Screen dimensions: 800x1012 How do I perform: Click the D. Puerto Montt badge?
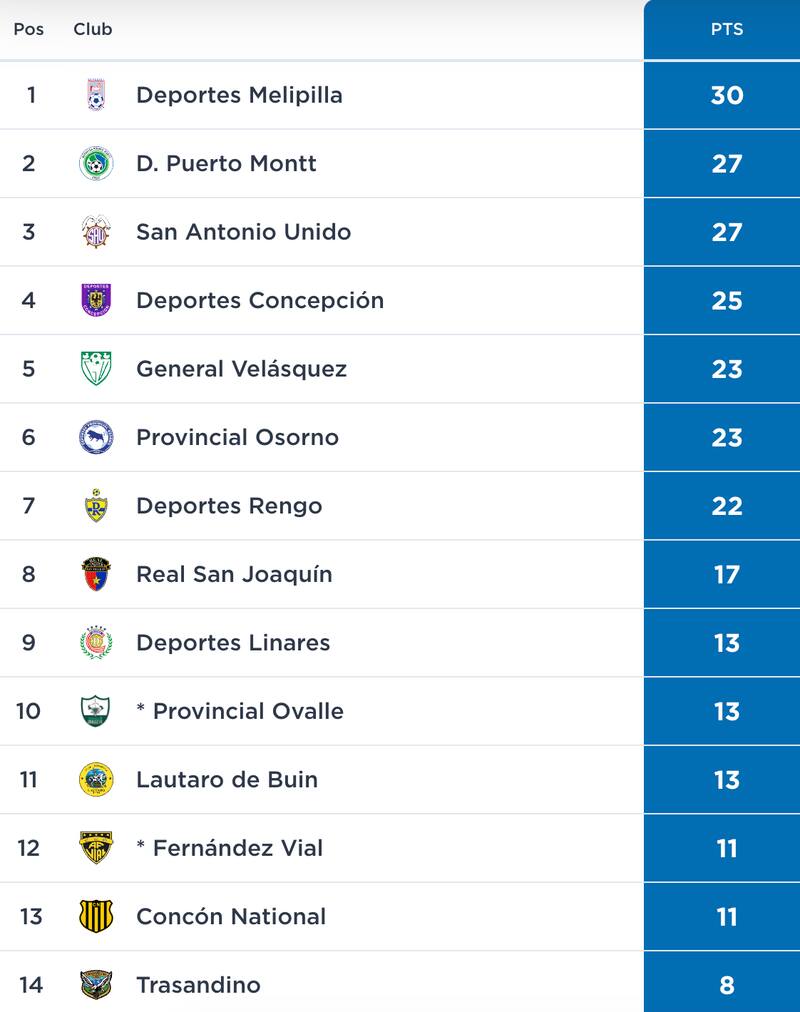pos(97,163)
